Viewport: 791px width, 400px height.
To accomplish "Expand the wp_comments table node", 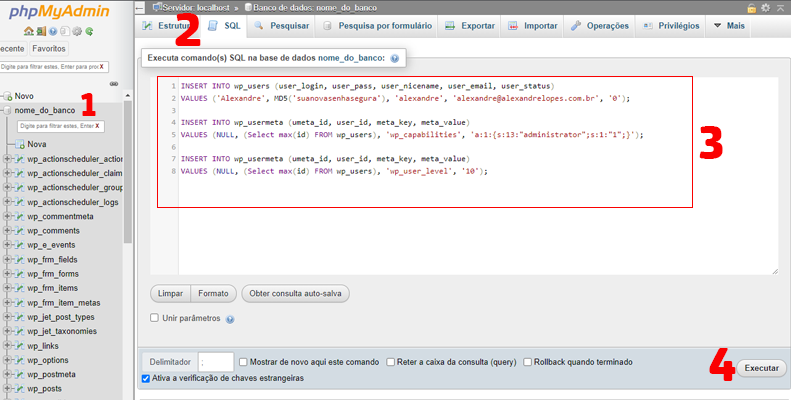I will 7,230.
